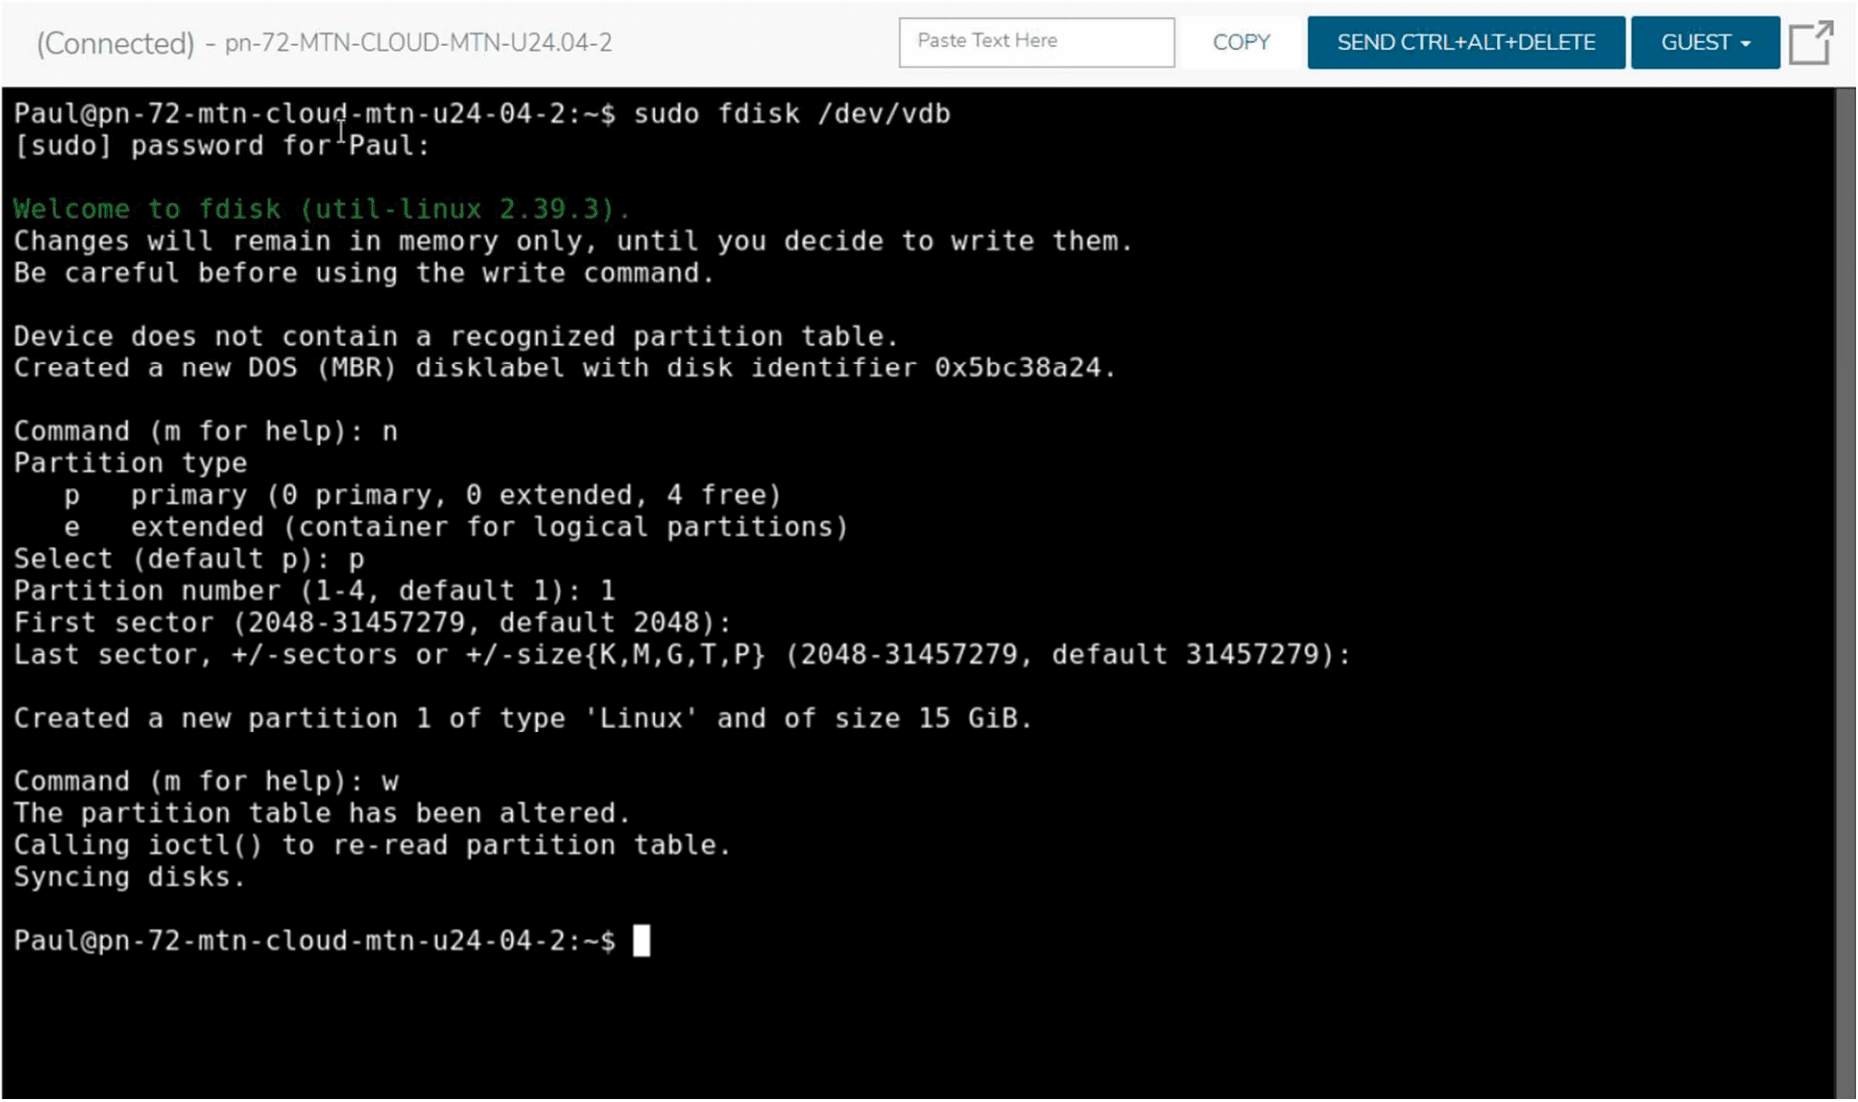Click SEND CTRL+ALT+DELETE button
Screen dimensions: 1858x1102
pos(1466,43)
